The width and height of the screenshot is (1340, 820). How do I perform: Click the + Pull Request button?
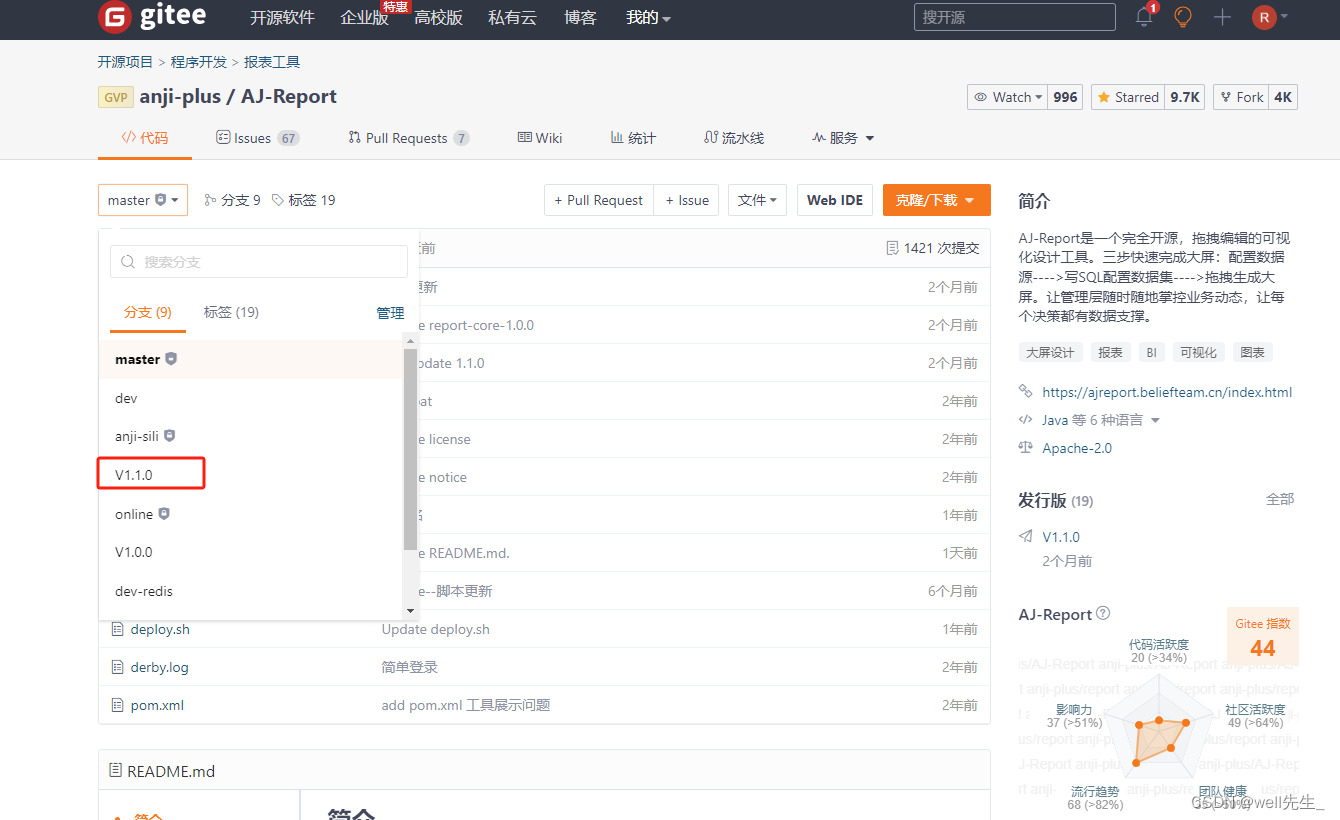point(598,199)
